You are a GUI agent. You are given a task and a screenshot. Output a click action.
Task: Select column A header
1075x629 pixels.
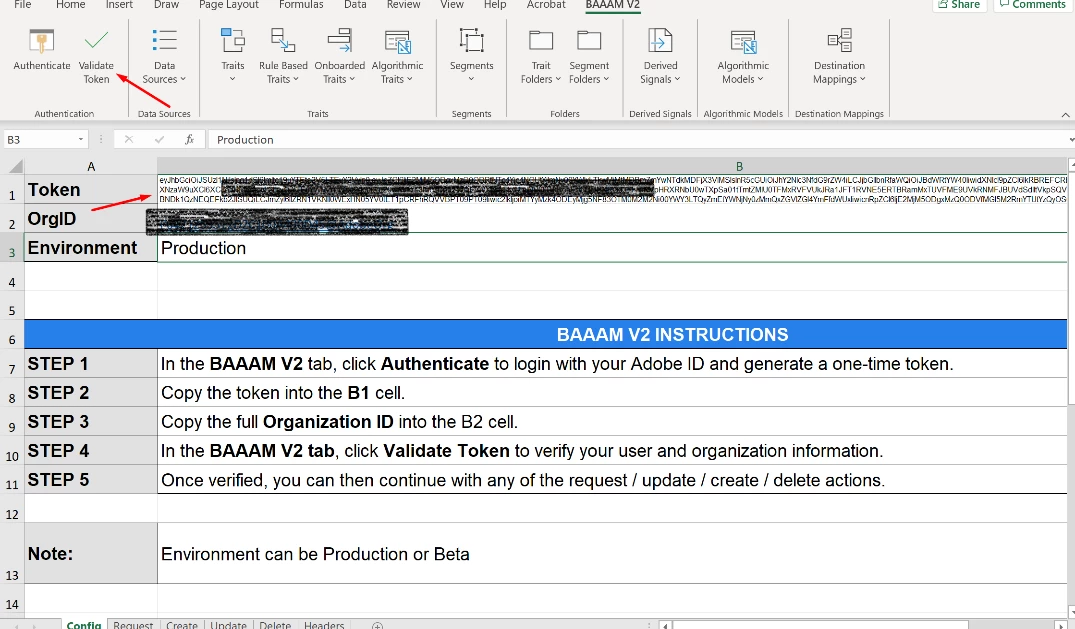click(x=90, y=166)
